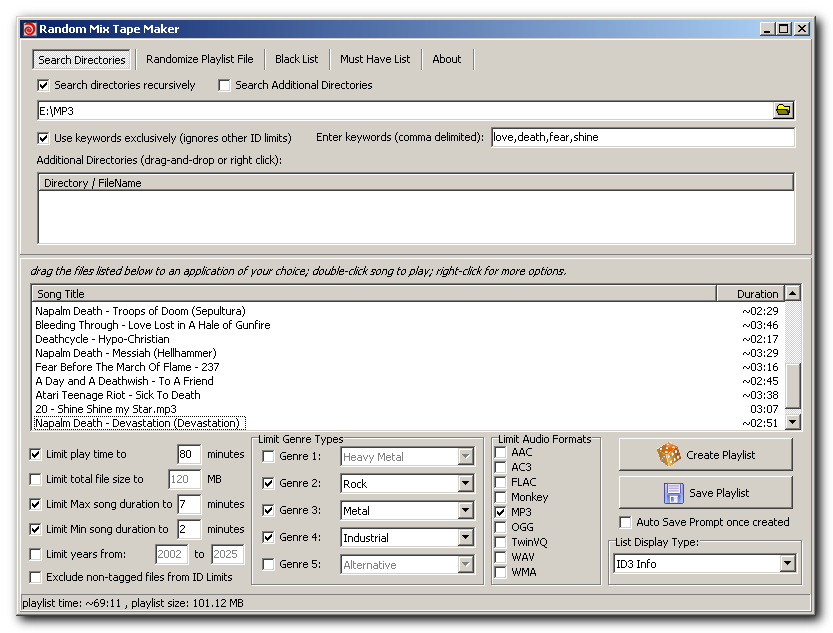Screen dimensions: 833x633
Task: Switch to the Black List tab
Action: tap(296, 59)
